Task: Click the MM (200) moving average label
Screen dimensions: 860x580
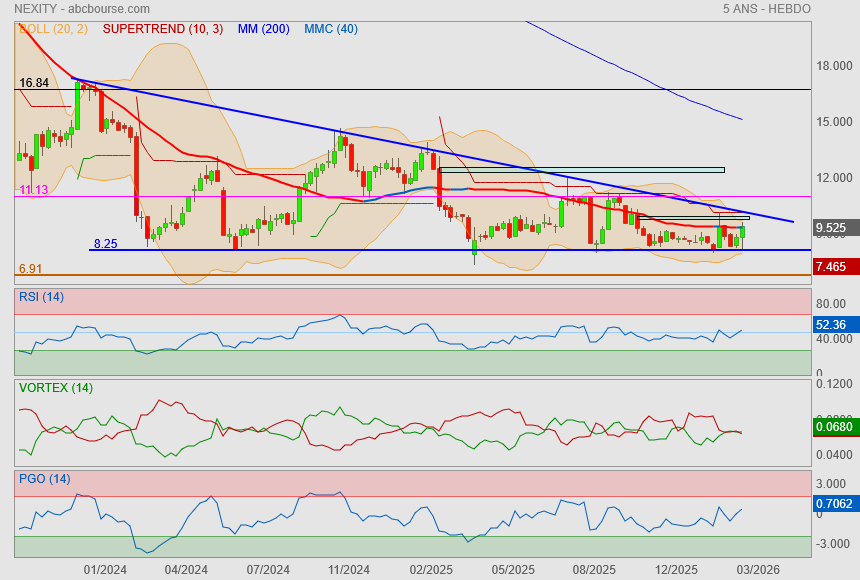Action: point(263,29)
